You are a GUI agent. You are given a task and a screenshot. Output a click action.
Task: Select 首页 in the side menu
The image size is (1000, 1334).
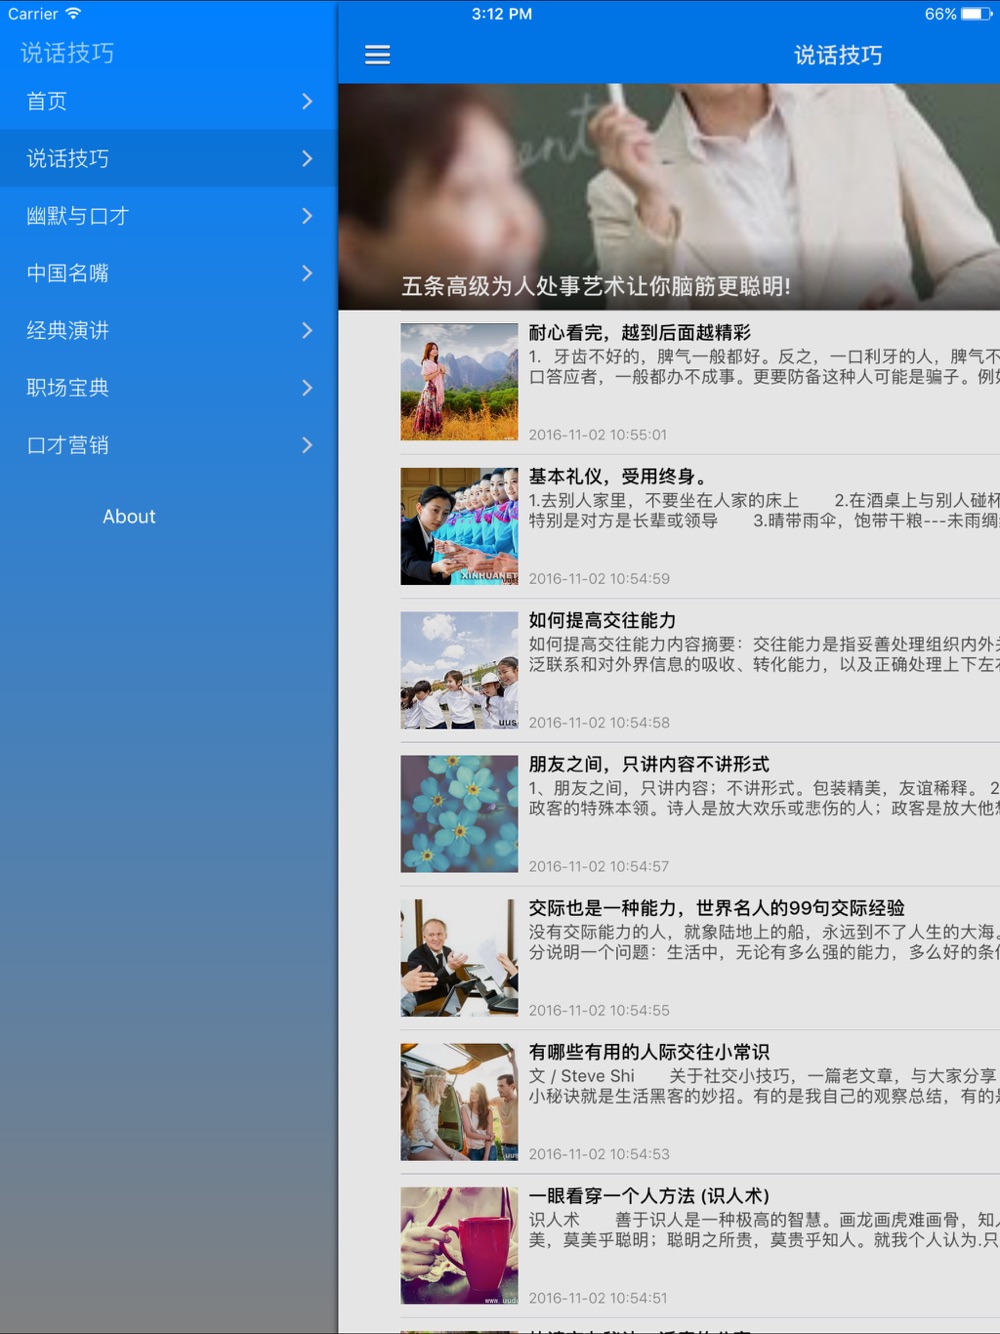tap(168, 101)
